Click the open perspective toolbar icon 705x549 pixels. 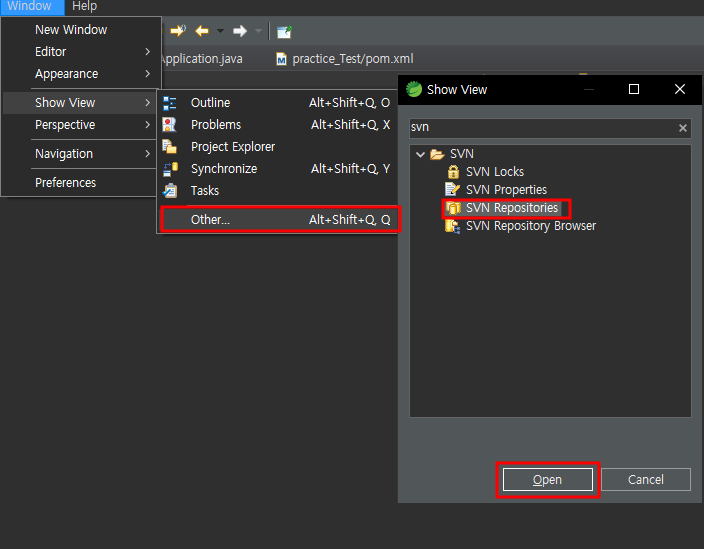pyautogui.click(x=284, y=31)
